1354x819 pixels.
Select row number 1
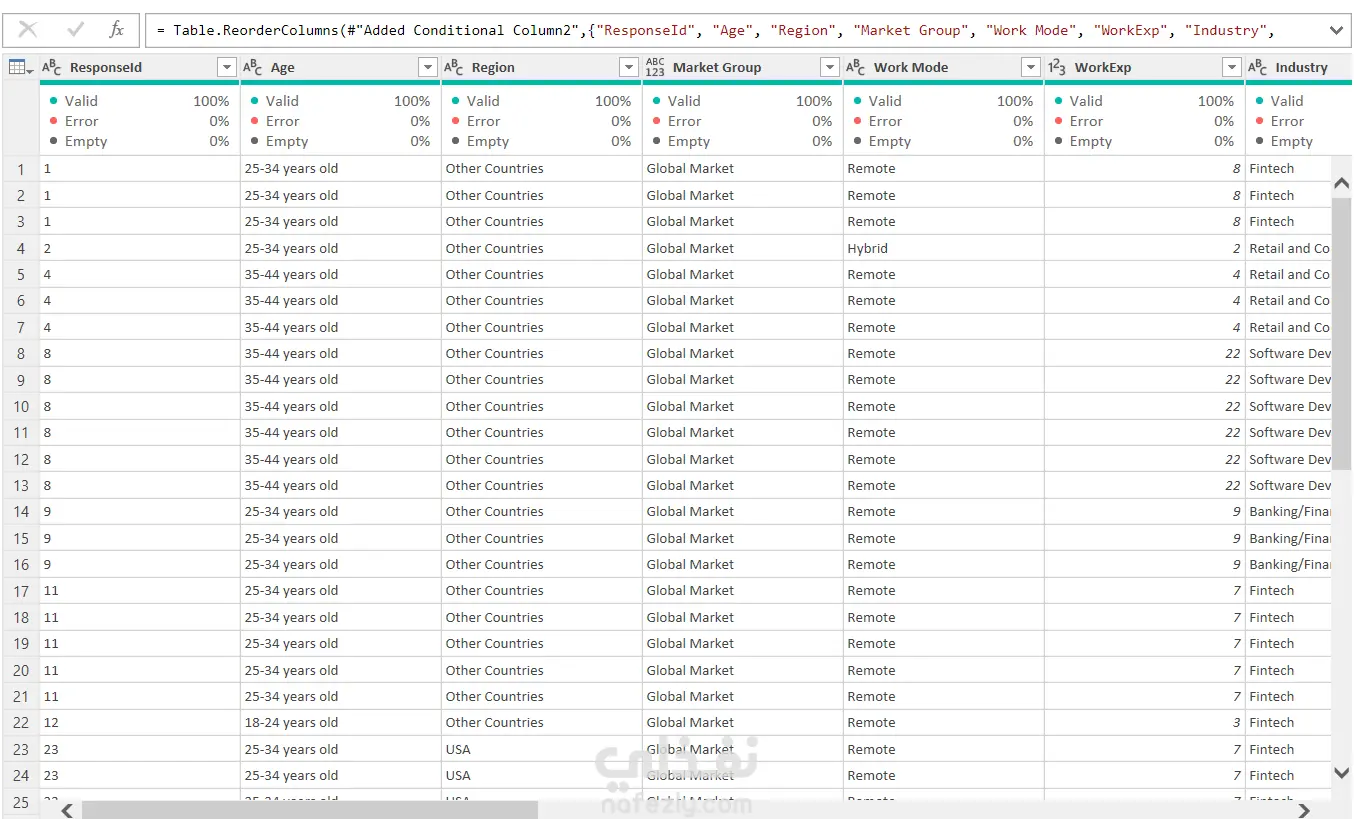(x=21, y=169)
